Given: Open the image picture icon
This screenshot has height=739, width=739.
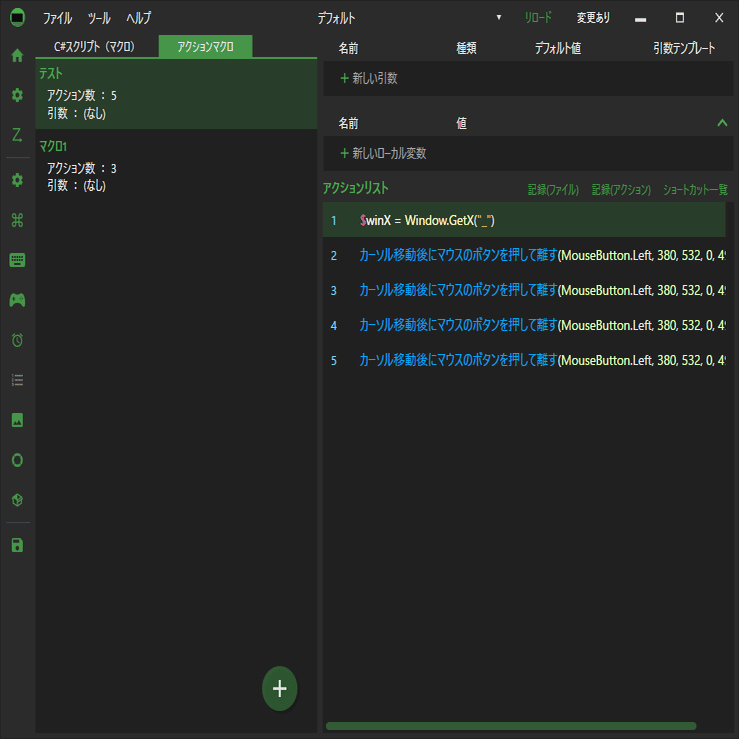Looking at the screenshot, I should pos(17,420).
